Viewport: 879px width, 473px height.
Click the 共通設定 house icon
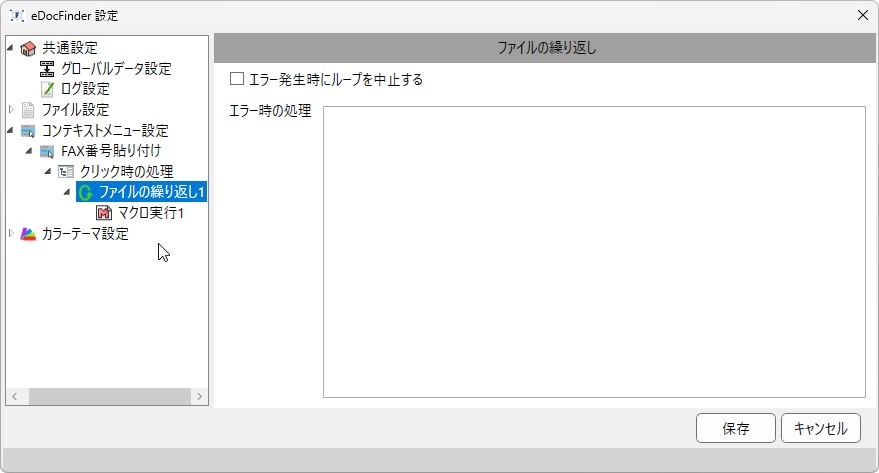click(x=28, y=49)
